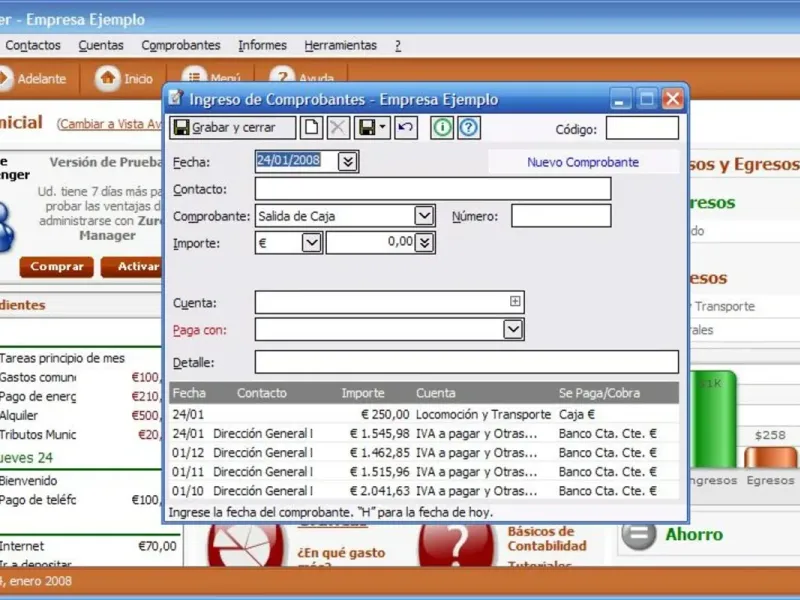
Task: Click the Contacto input field
Action: 433,189
